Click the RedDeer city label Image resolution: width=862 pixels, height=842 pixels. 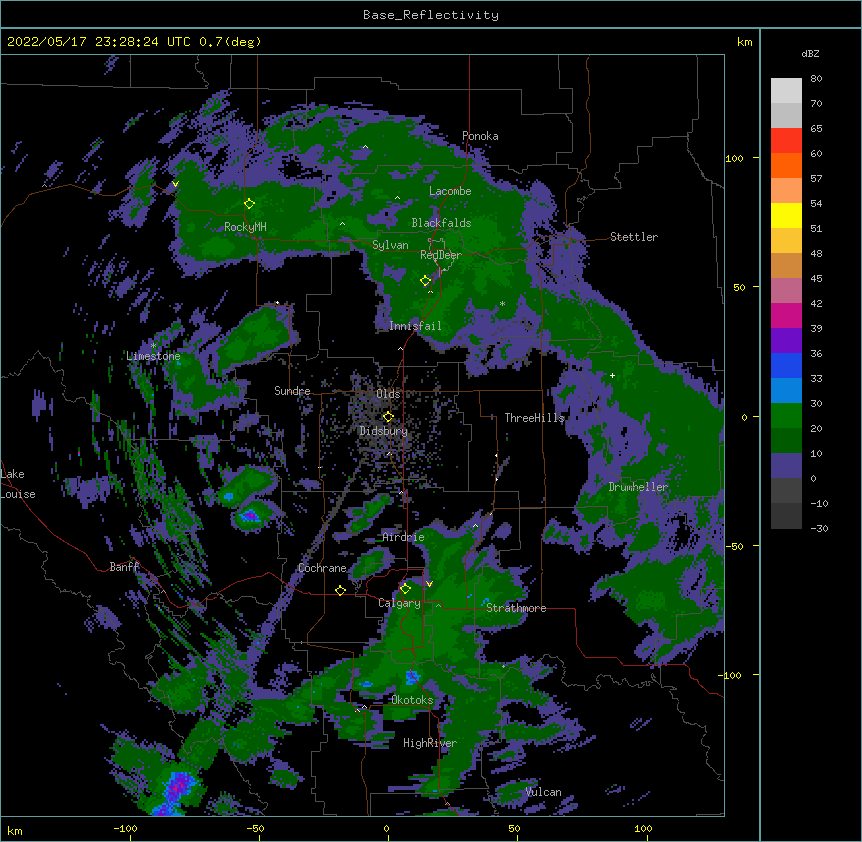[440, 255]
